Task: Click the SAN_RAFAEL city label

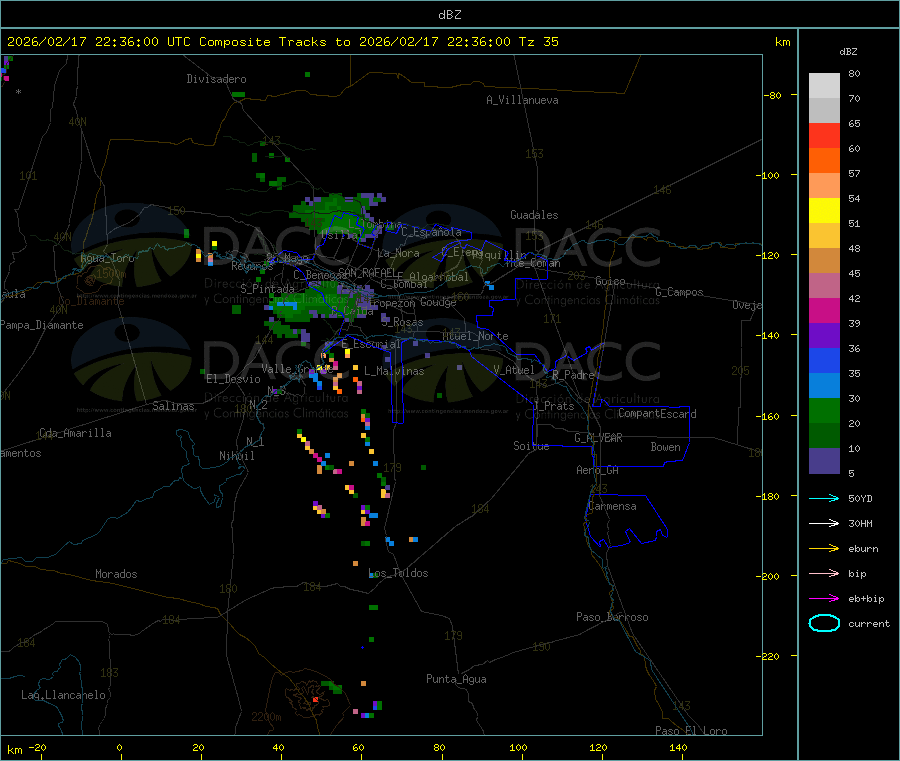Action: pyautogui.click(x=367, y=272)
